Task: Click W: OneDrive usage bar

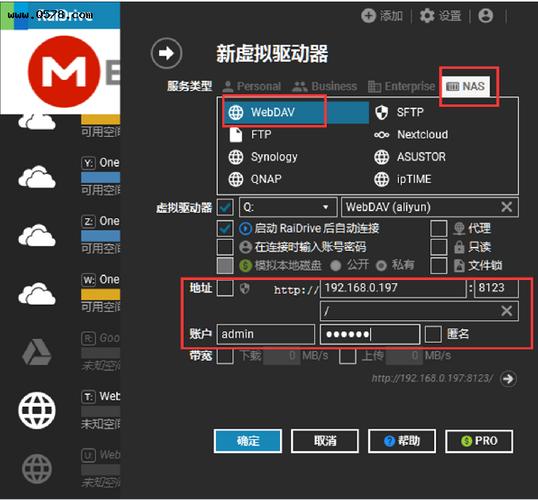Action: [x=101, y=294]
